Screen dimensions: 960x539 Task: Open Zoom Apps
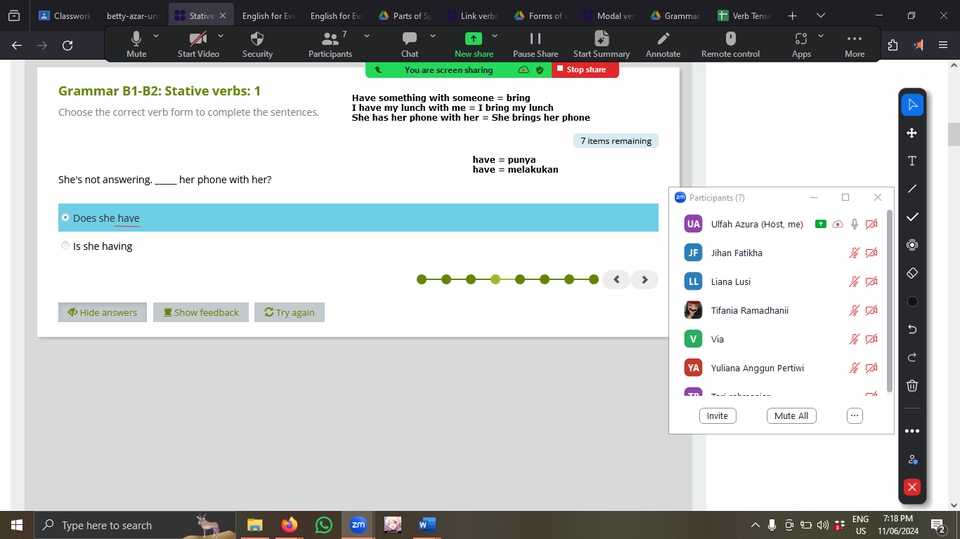(x=801, y=45)
